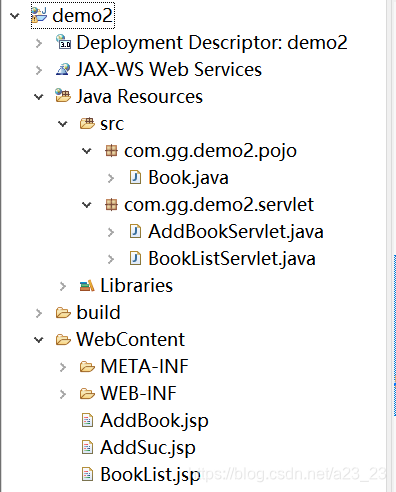
Task: Expand the WEB-INF folder
Action: 63,394
